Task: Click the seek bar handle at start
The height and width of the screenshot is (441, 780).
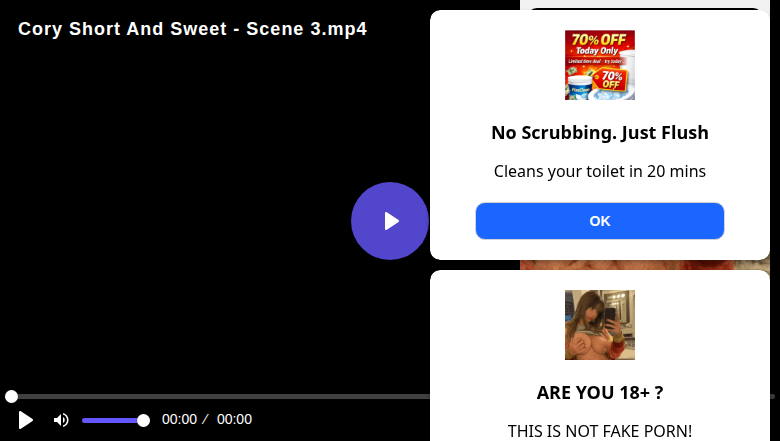Action: click(x=11, y=396)
